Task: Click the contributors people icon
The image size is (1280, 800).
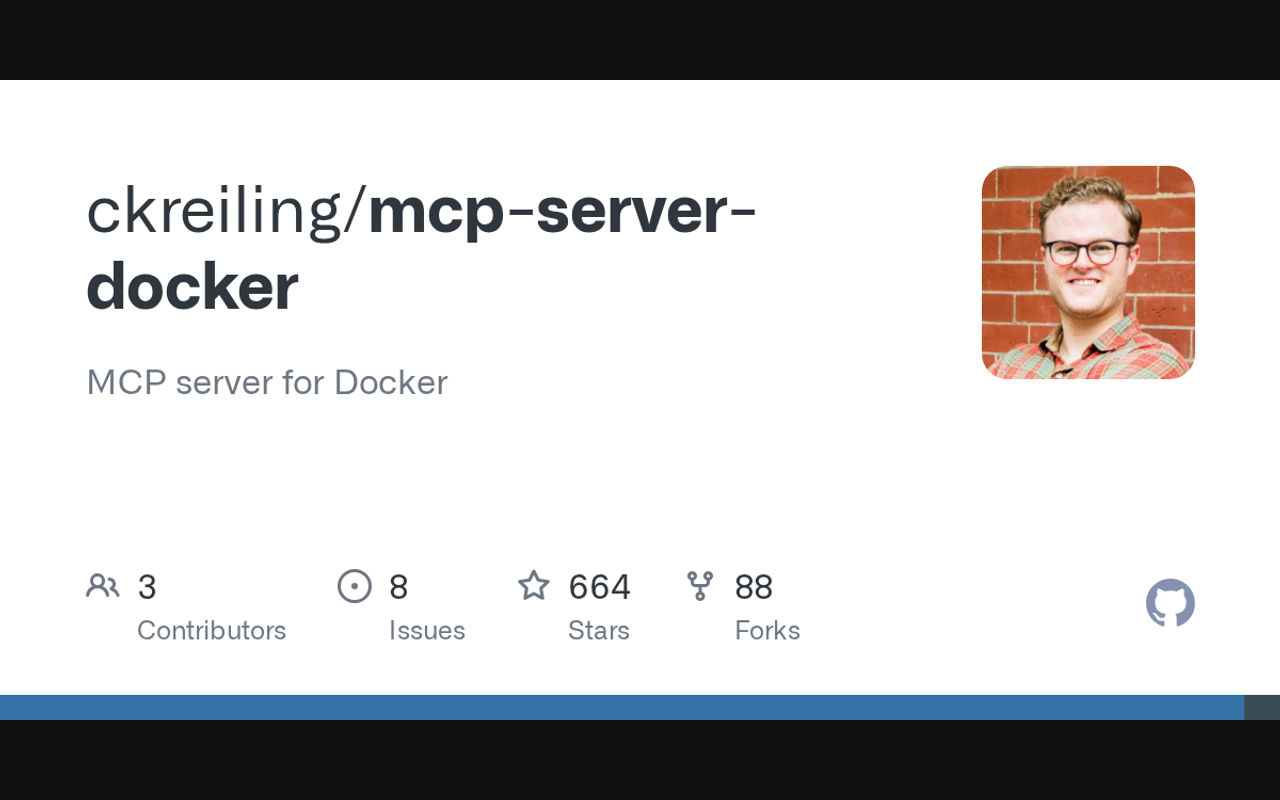Action: 103,586
